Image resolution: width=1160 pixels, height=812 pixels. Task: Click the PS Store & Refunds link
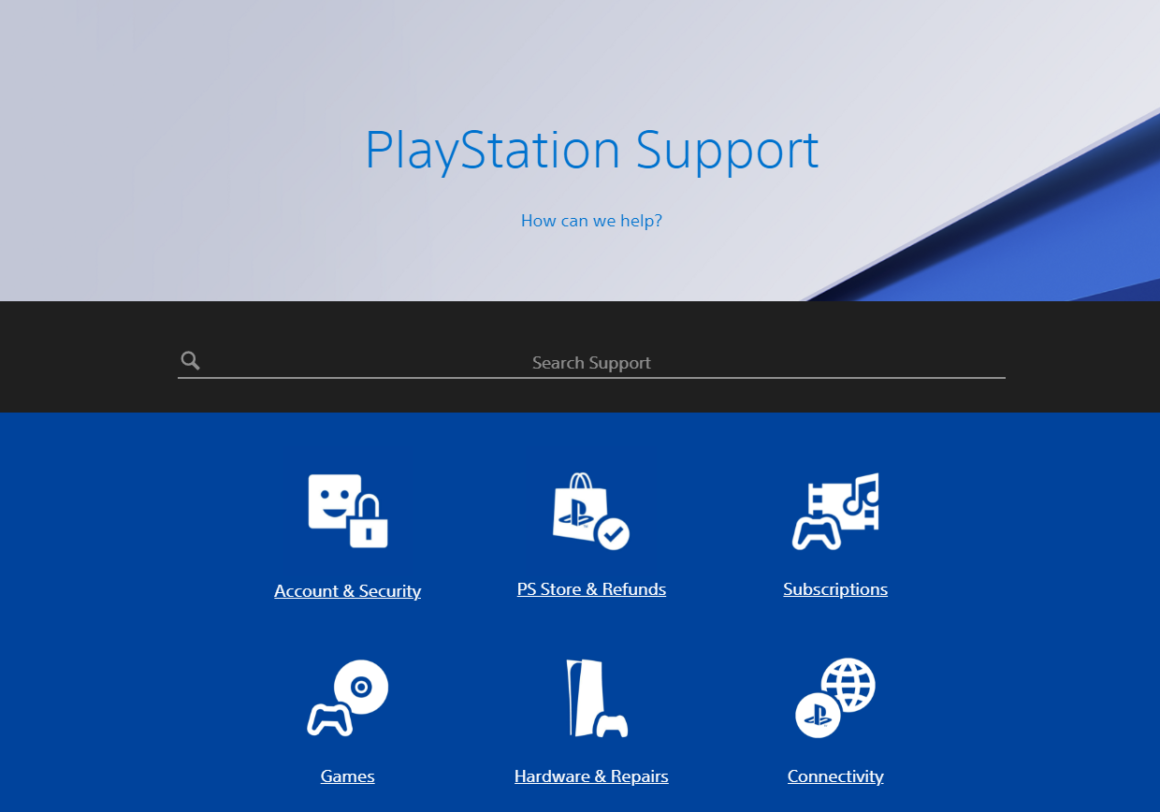point(591,589)
